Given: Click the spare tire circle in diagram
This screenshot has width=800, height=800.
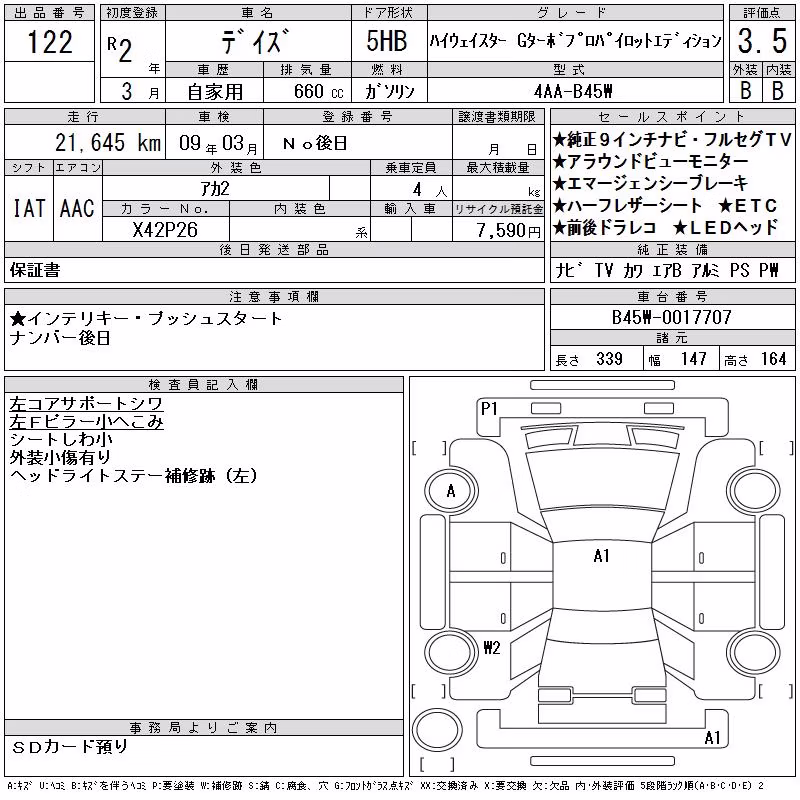Looking at the screenshot, I should pos(437,730).
